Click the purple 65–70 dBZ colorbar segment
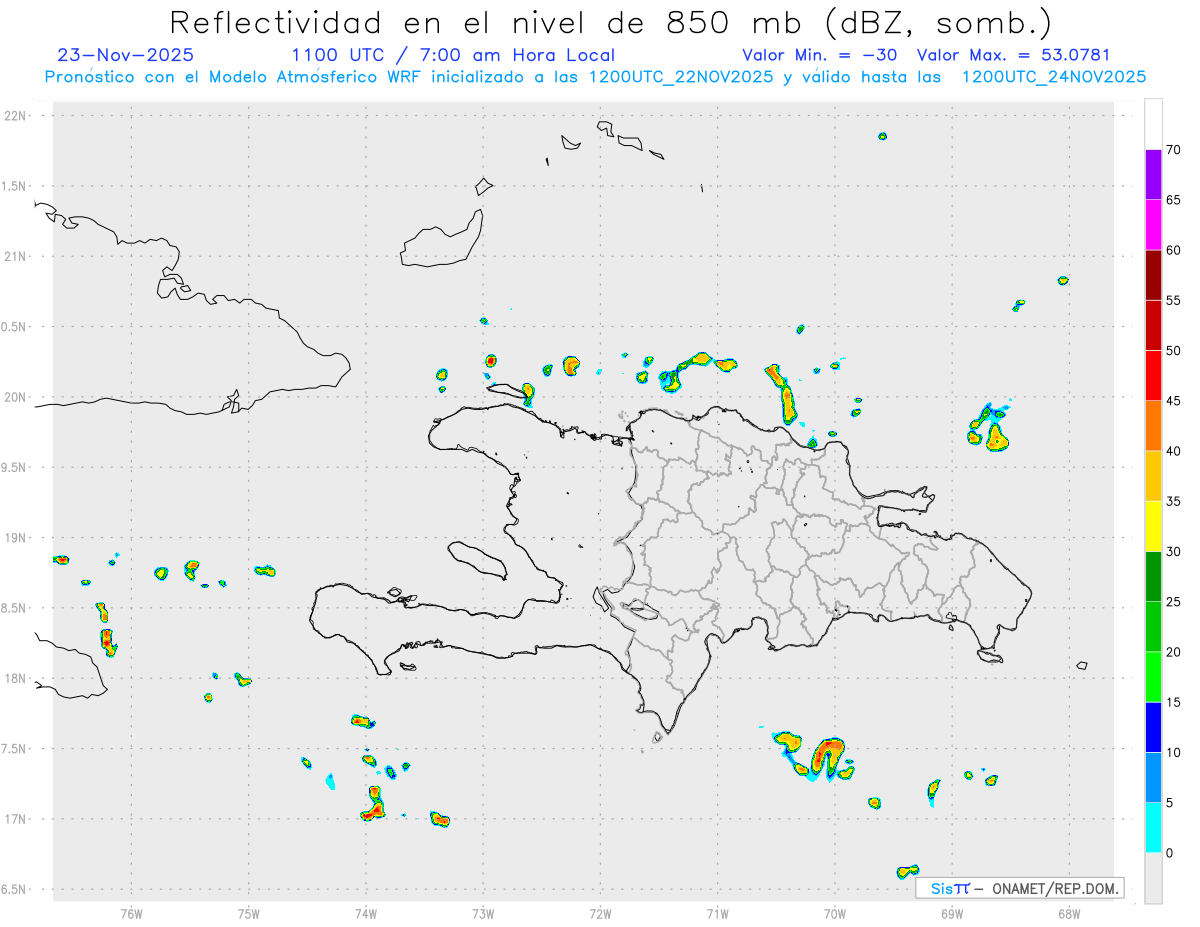Screen dimensions: 1200x927 click(1153, 175)
